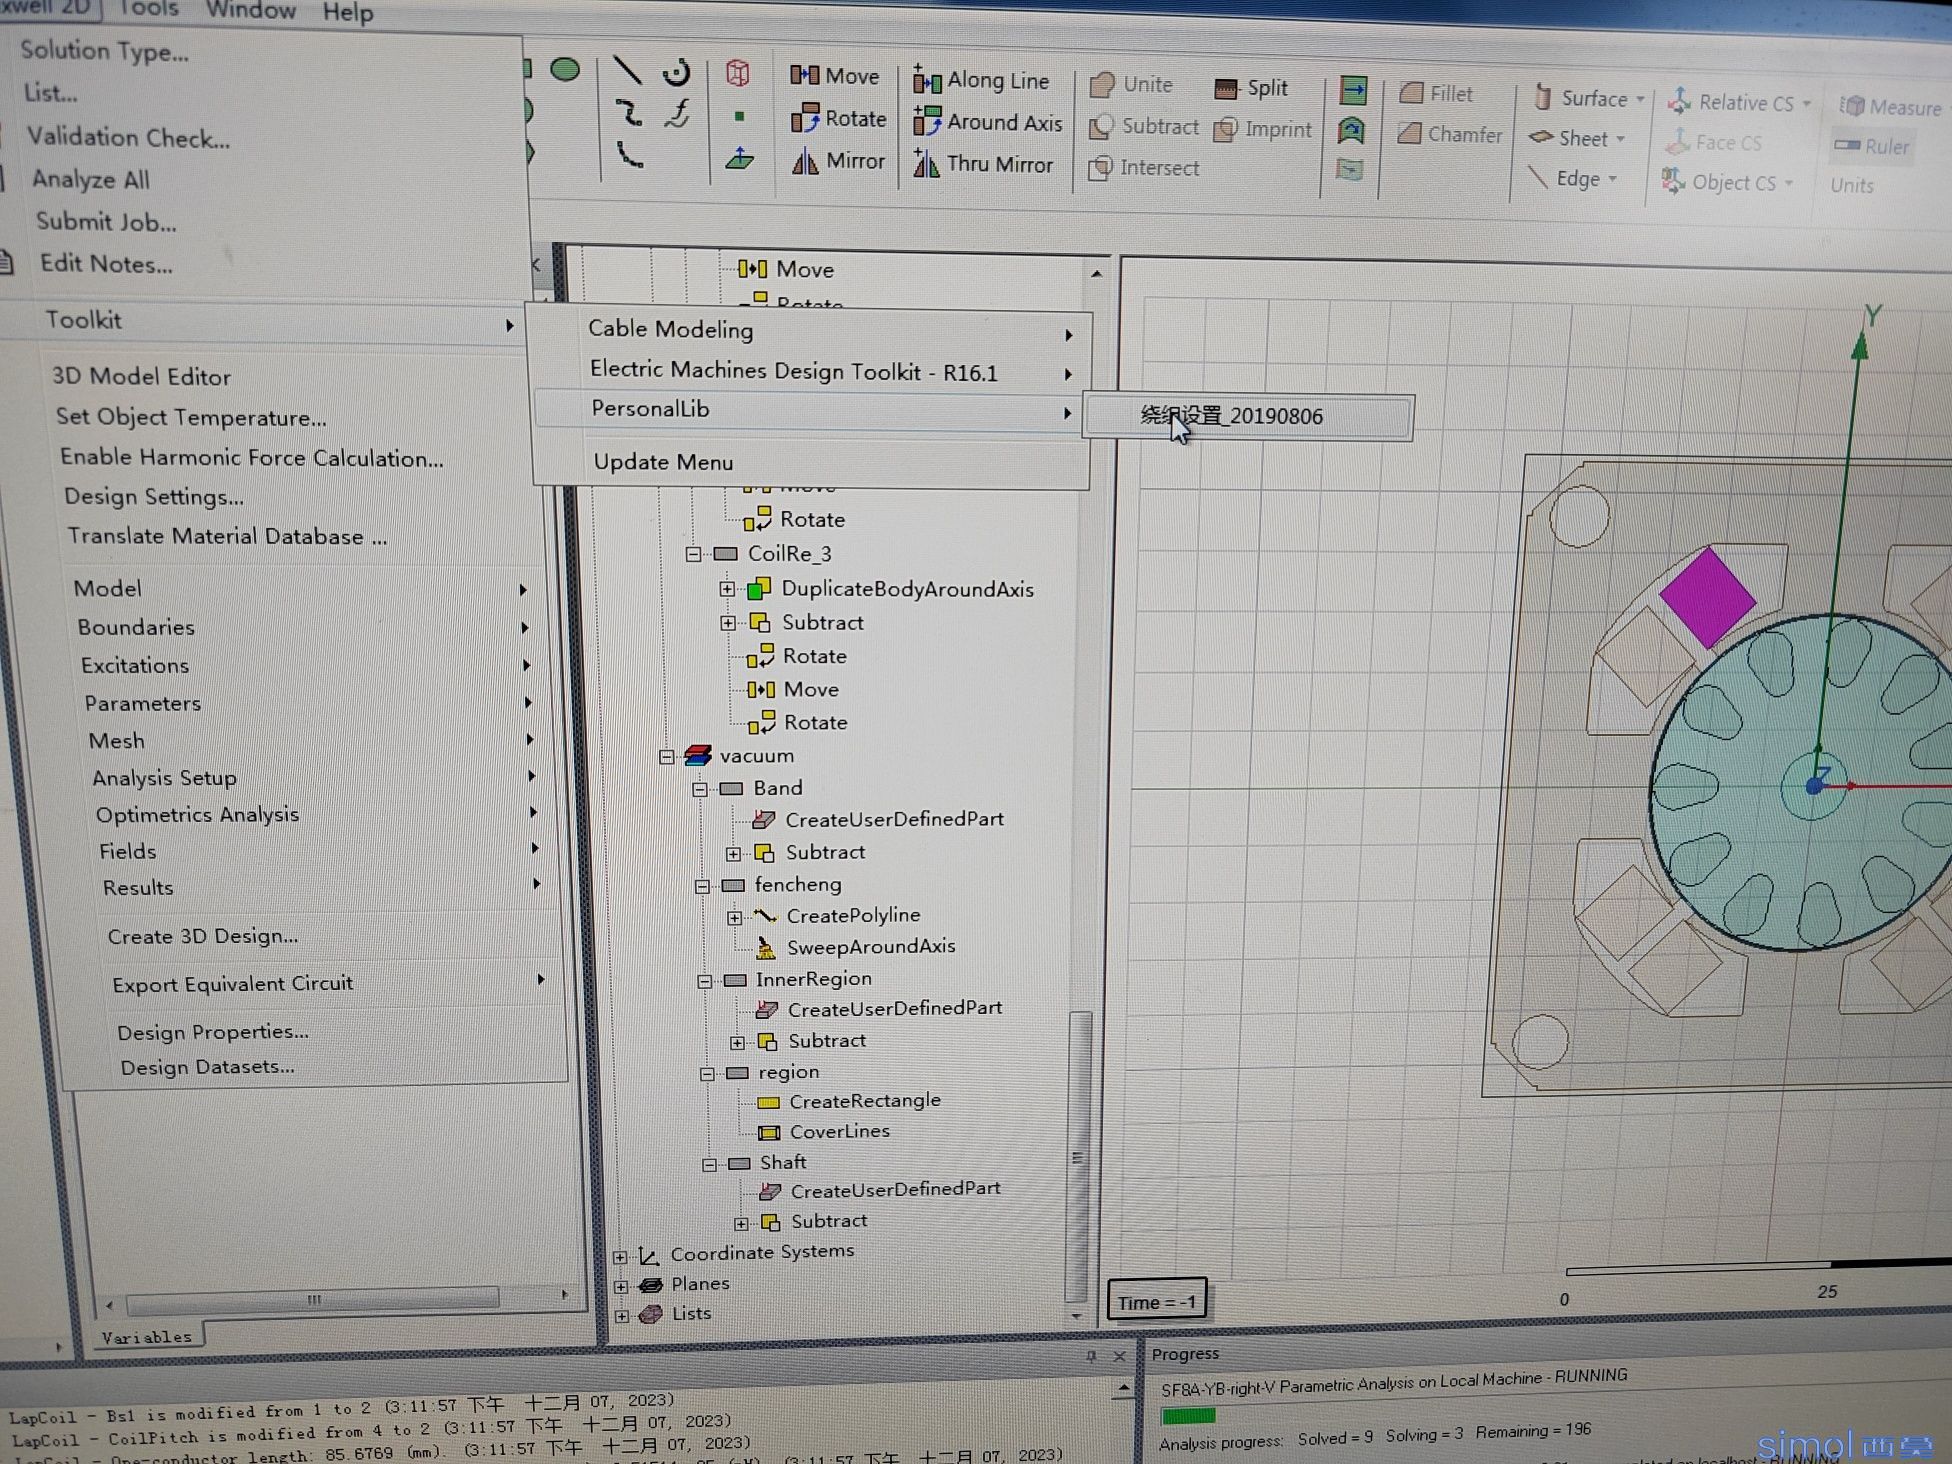Click the Intersect boolean tool
The height and width of the screenshot is (1464, 1952).
[x=1144, y=167]
